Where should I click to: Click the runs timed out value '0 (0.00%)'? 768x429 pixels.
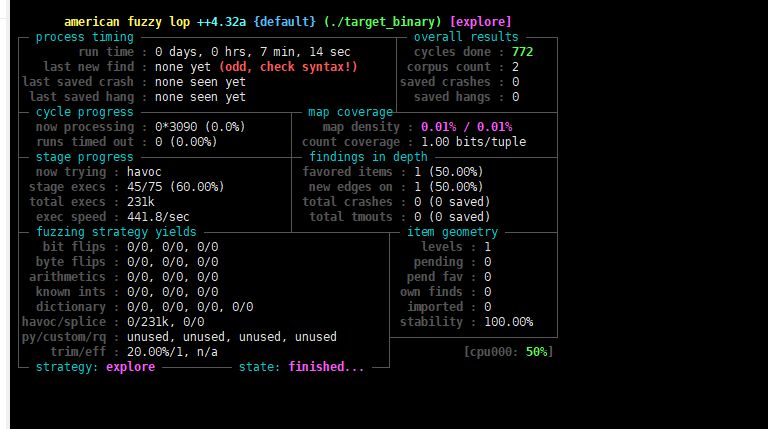point(186,142)
